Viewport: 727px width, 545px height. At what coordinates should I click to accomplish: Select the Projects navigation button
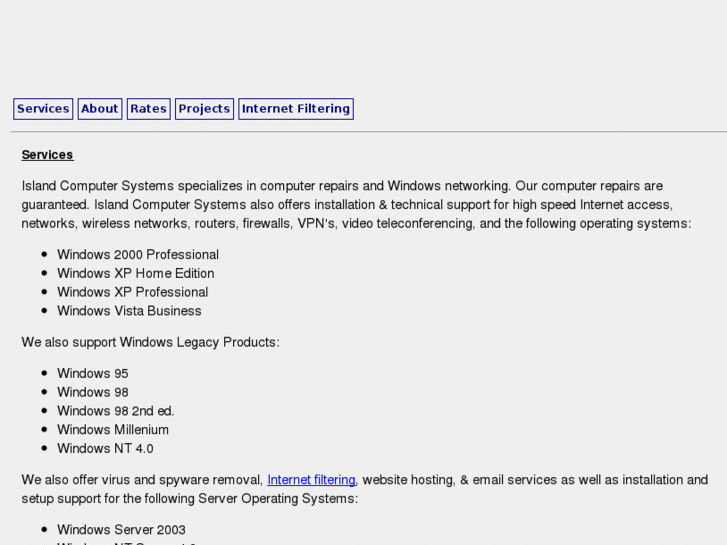[x=204, y=109]
